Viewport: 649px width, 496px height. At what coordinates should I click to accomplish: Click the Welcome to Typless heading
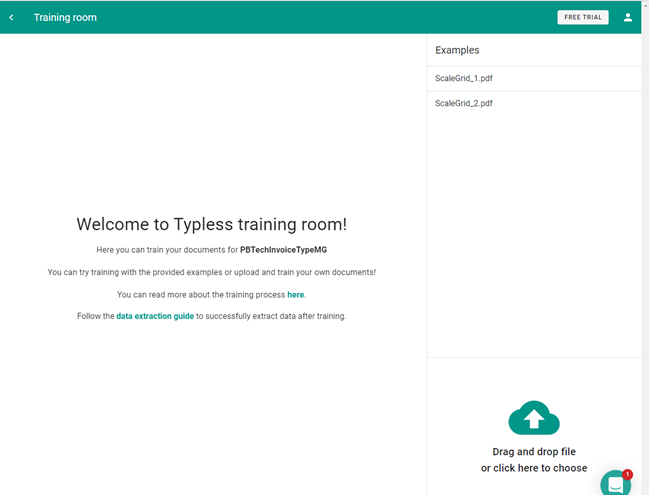click(x=211, y=225)
